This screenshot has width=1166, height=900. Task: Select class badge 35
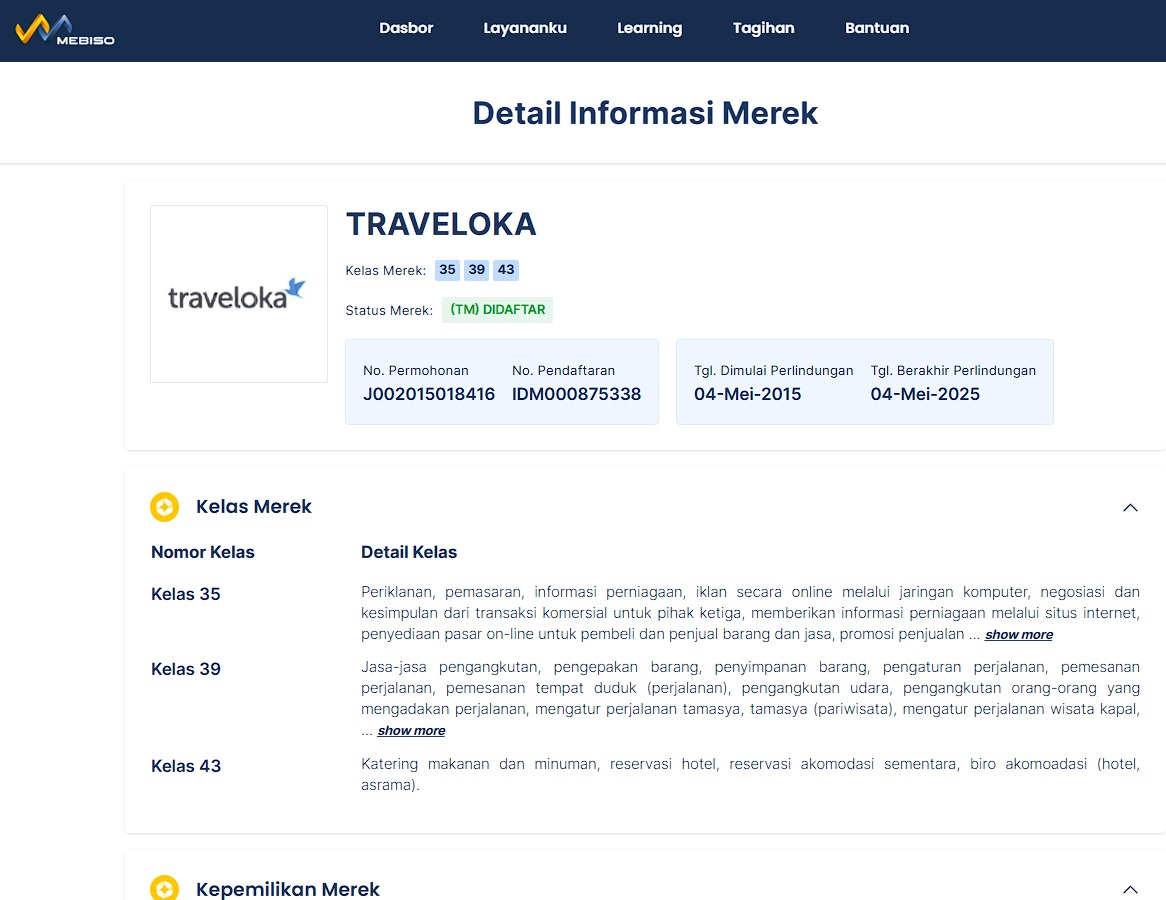[447, 270]
